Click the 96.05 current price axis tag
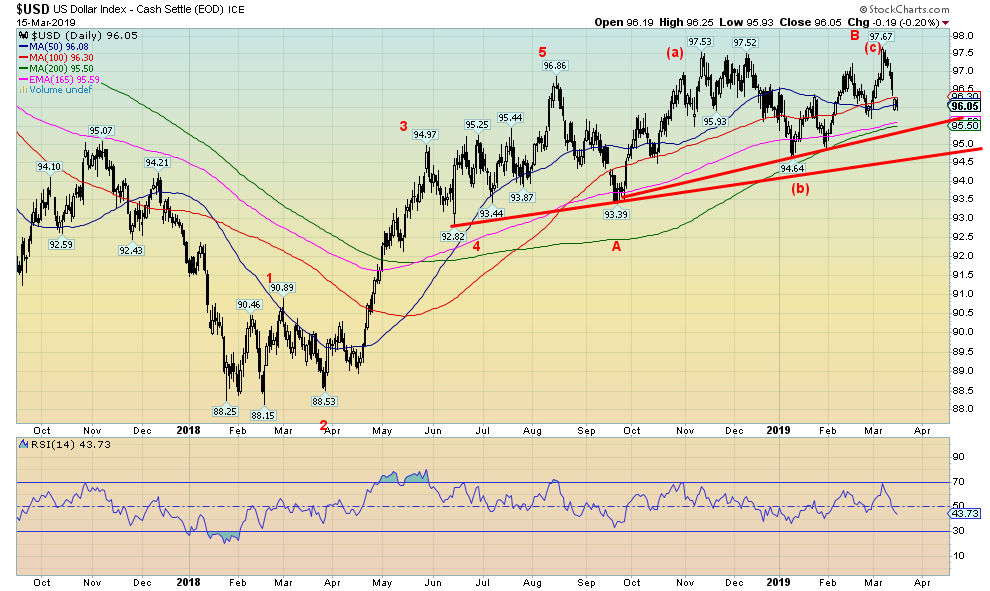The height and width of the screenshot is (591, 990). pos(965,106)
